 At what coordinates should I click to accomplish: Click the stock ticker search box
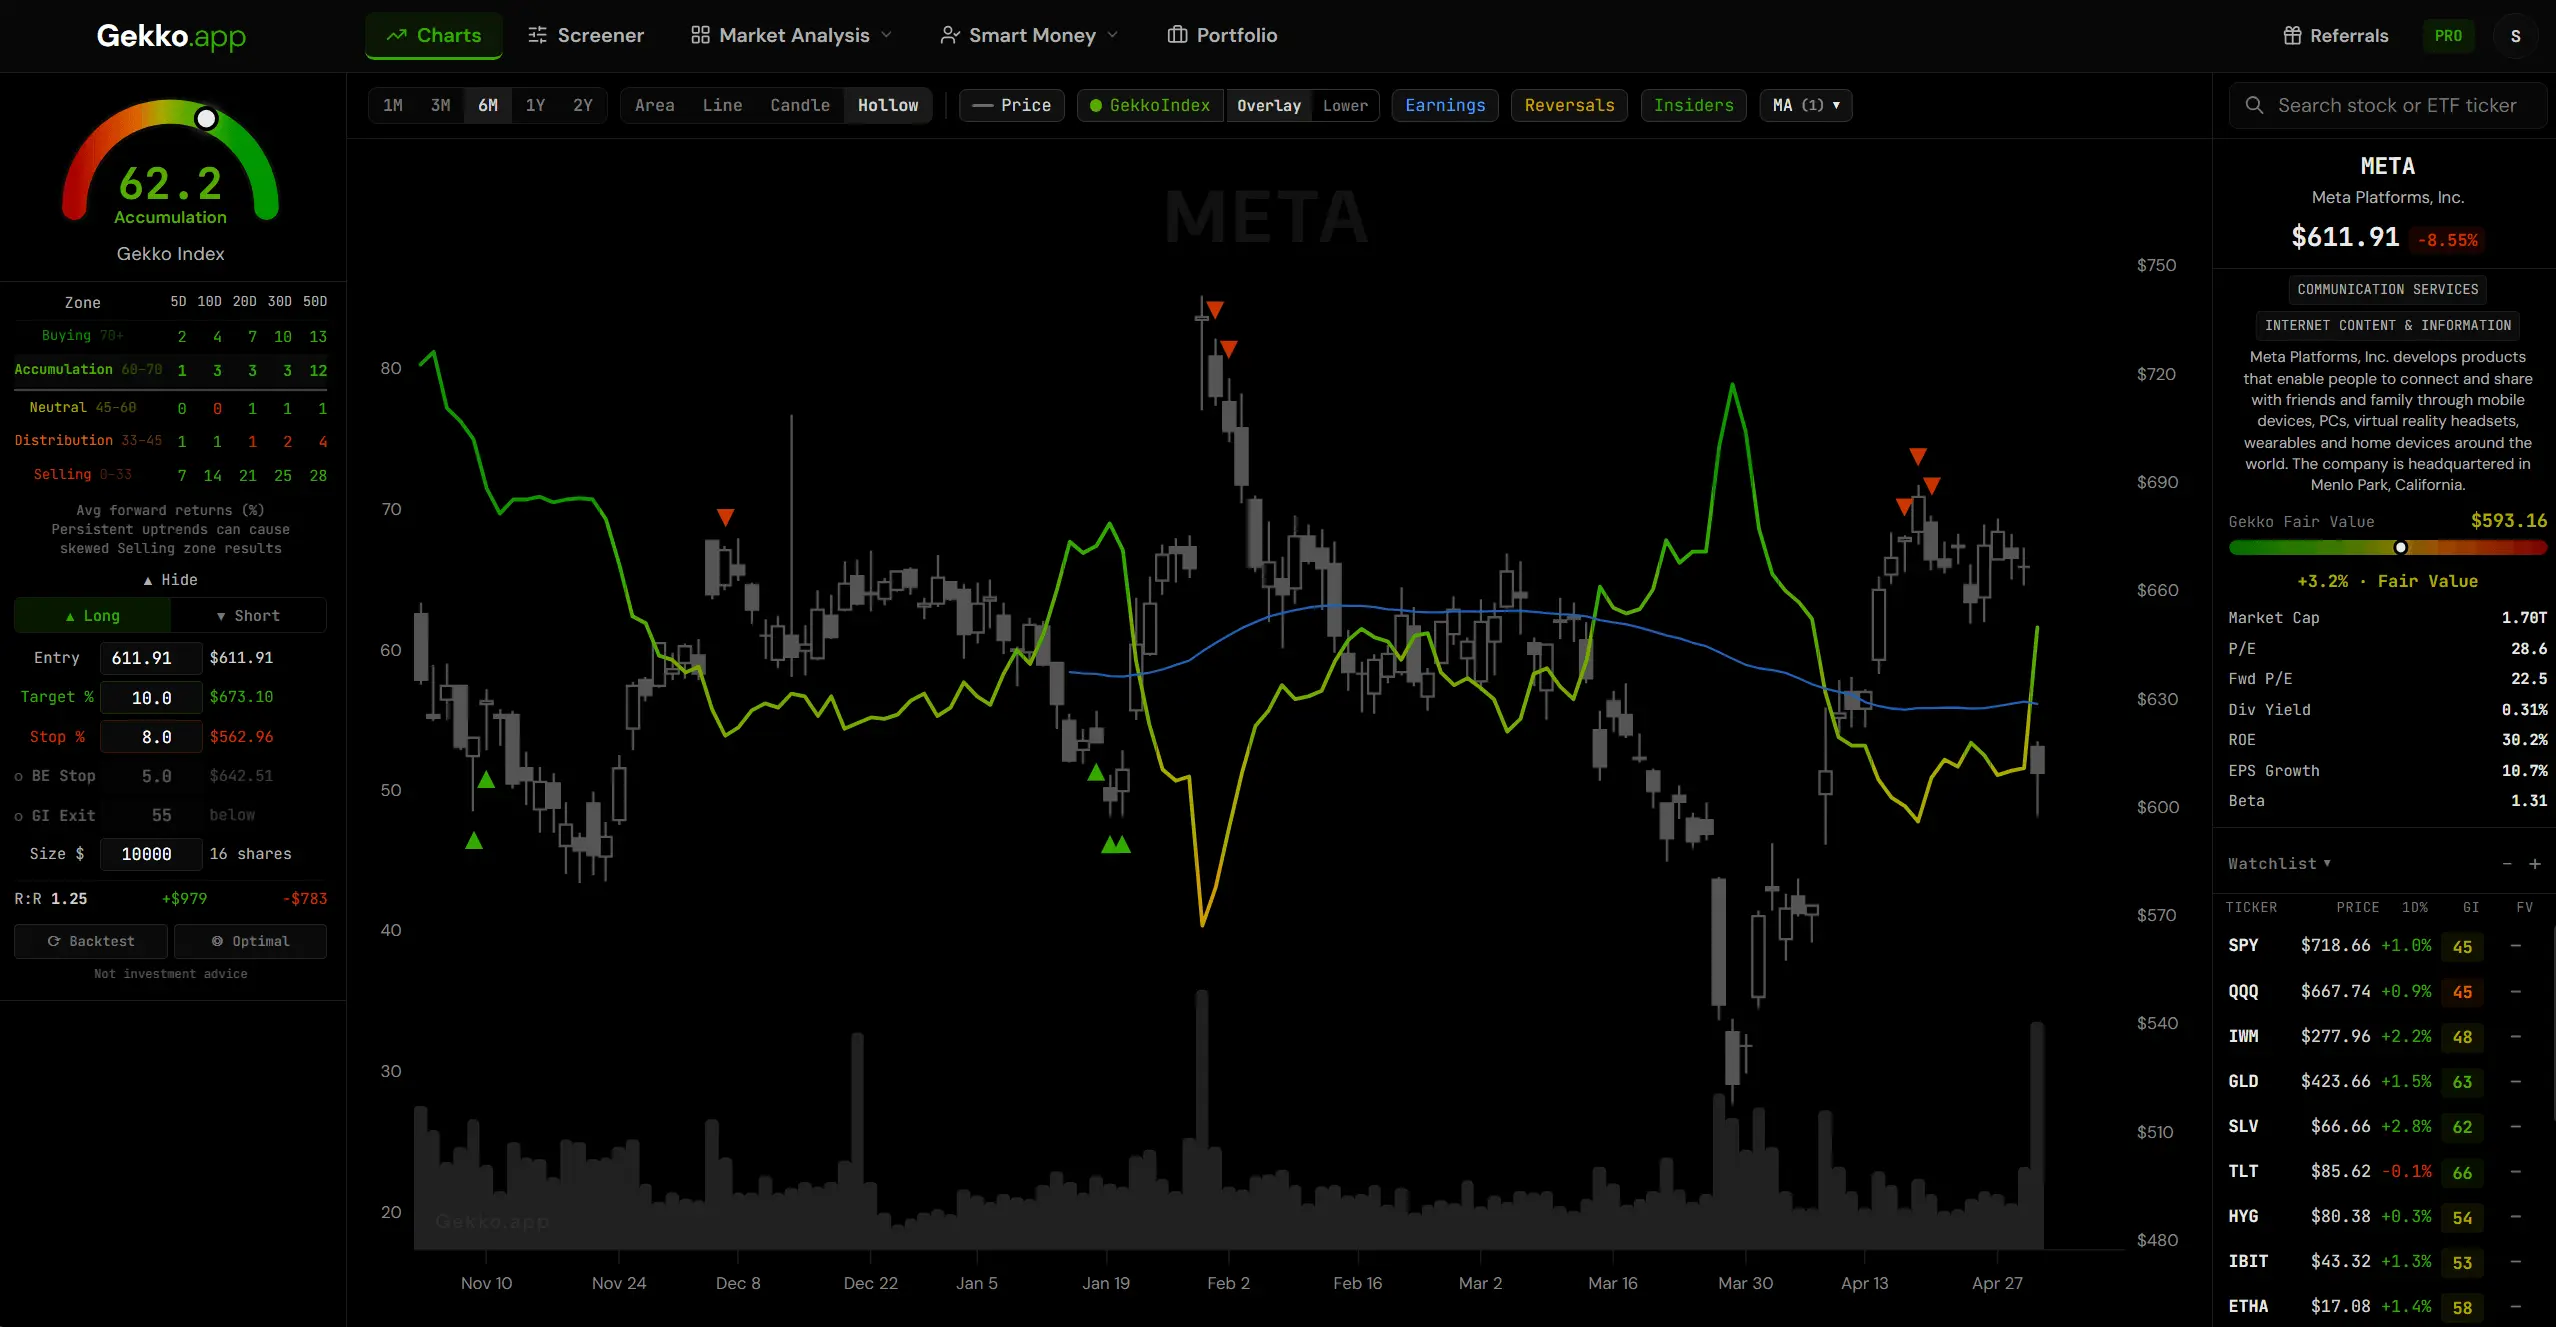pos(2388,105)
